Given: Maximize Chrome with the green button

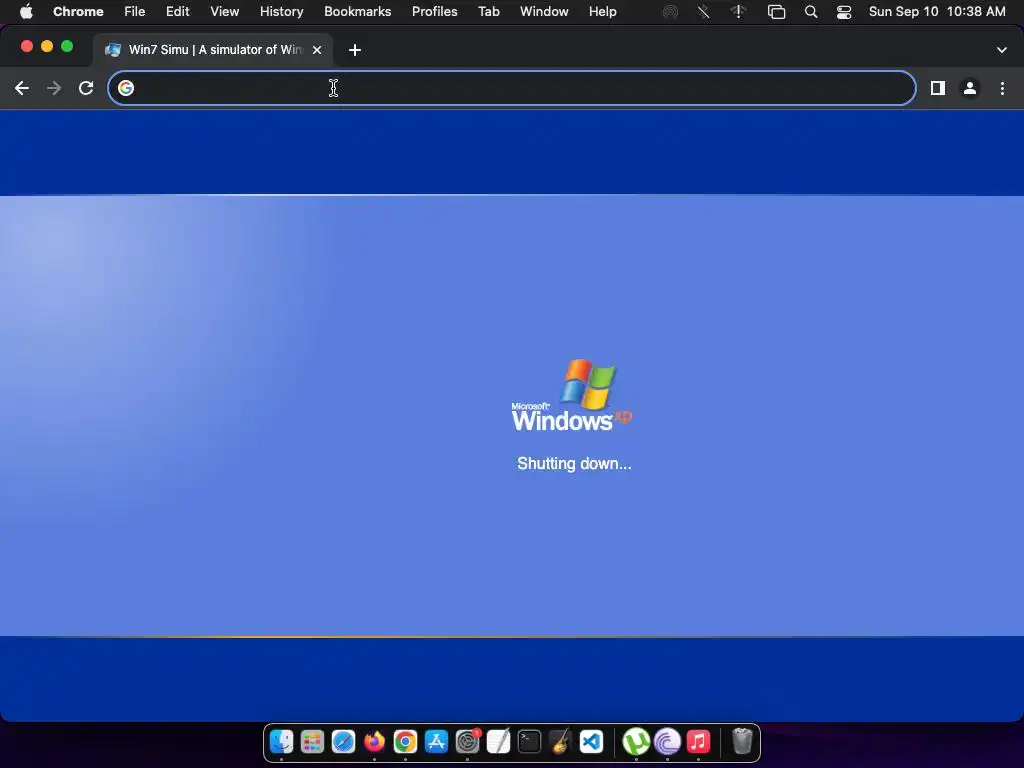Looking at the screenshot, I should tap(67, 46).
